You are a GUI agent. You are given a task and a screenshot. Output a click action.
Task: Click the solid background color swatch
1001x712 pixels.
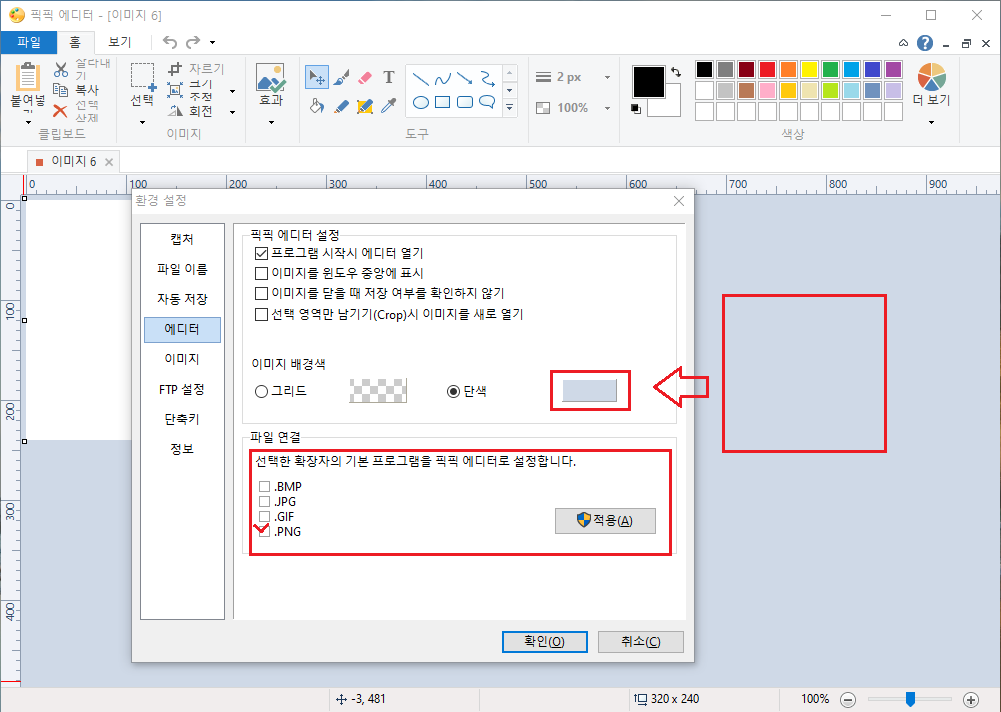589,390
